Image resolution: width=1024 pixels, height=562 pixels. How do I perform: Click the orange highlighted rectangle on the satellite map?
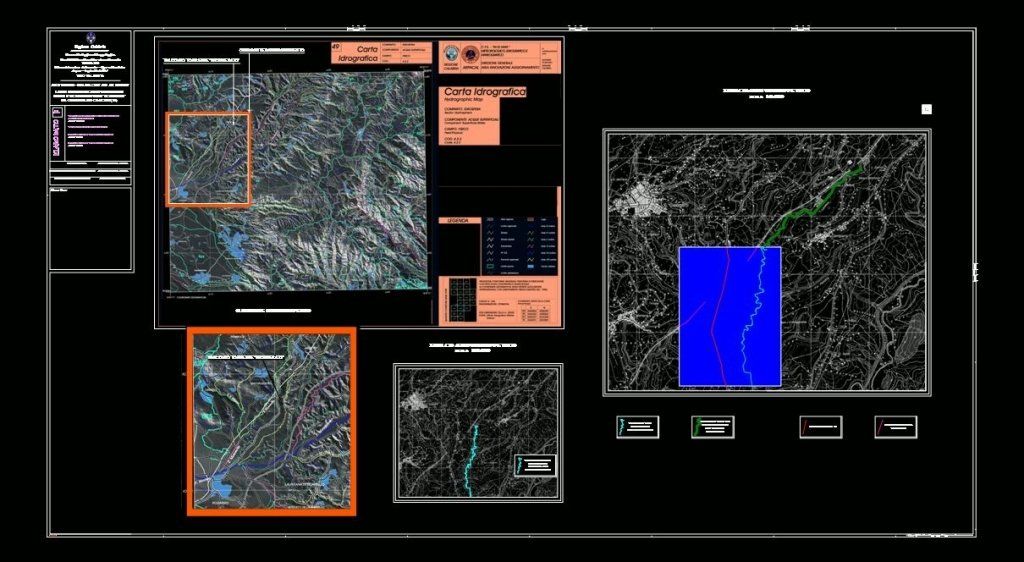coord(208,159)
